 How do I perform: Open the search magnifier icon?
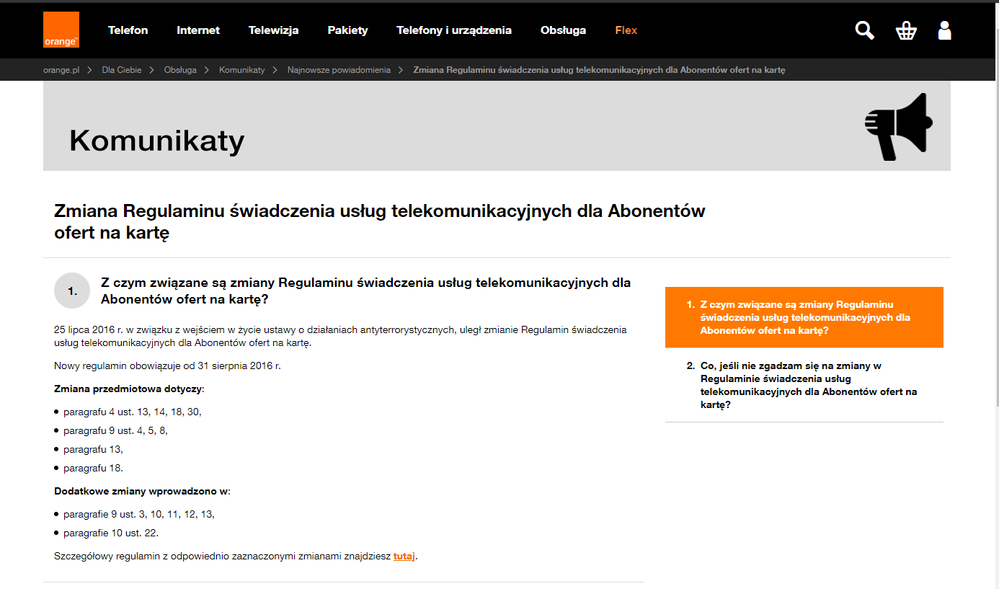coord(864,31)
